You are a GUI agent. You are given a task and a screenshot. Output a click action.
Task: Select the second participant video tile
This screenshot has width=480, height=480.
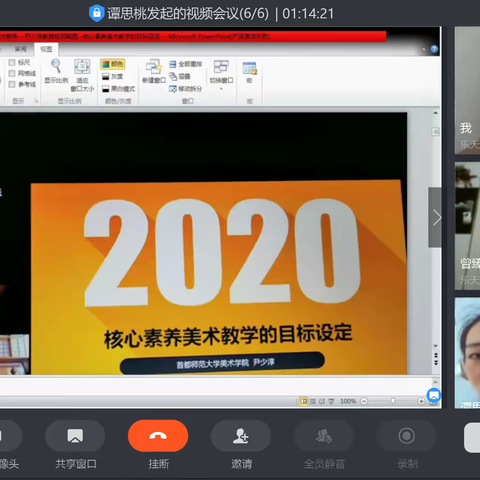click(467, 226)
